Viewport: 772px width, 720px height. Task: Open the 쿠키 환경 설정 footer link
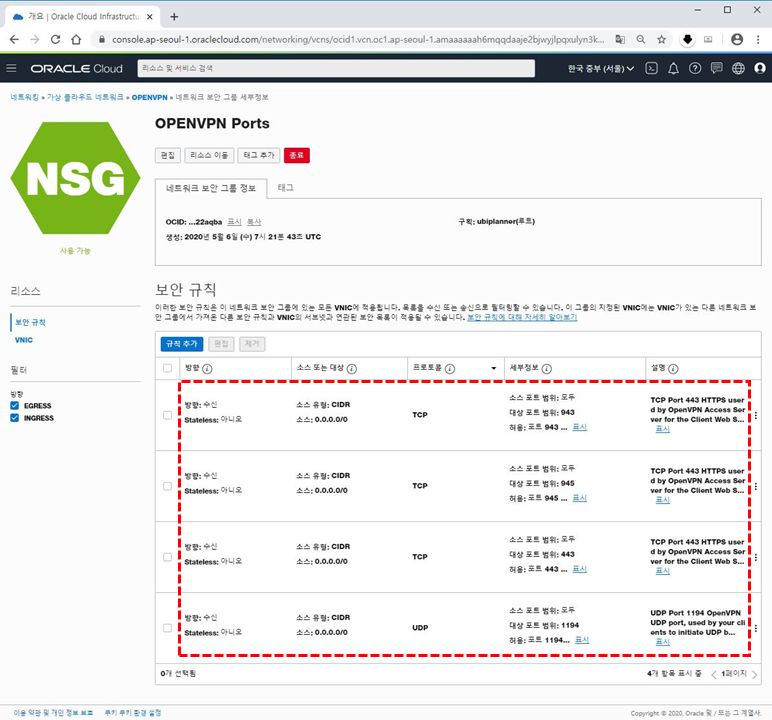click(x=133, y=713)
